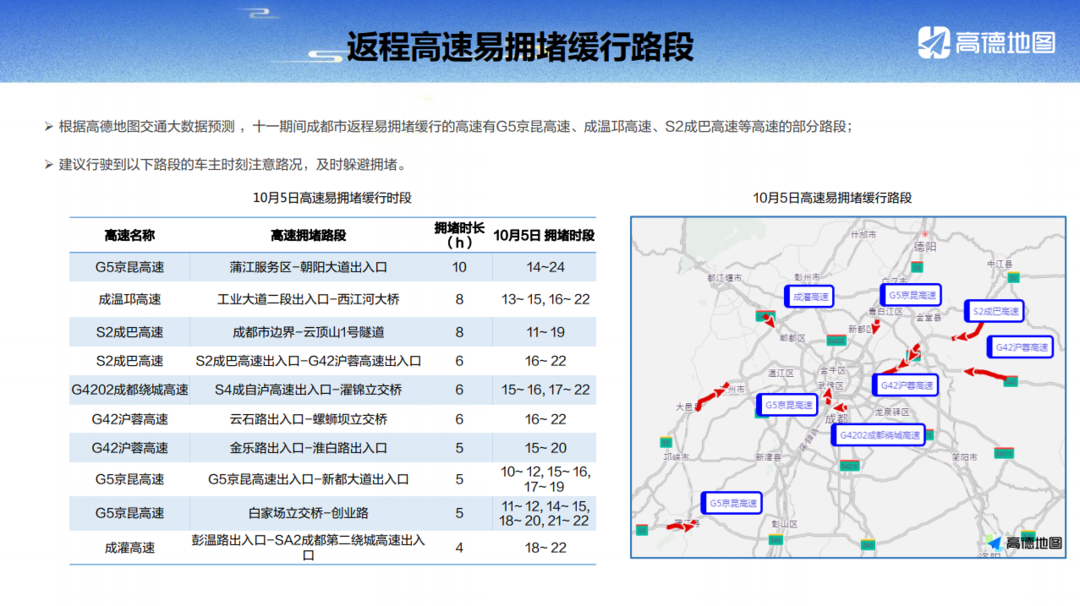Select cell S2成巴高速出入口-G42沪蓉高速出入口
The width and height of the screenshot is (1080, 606).
(x=308, y=361)
